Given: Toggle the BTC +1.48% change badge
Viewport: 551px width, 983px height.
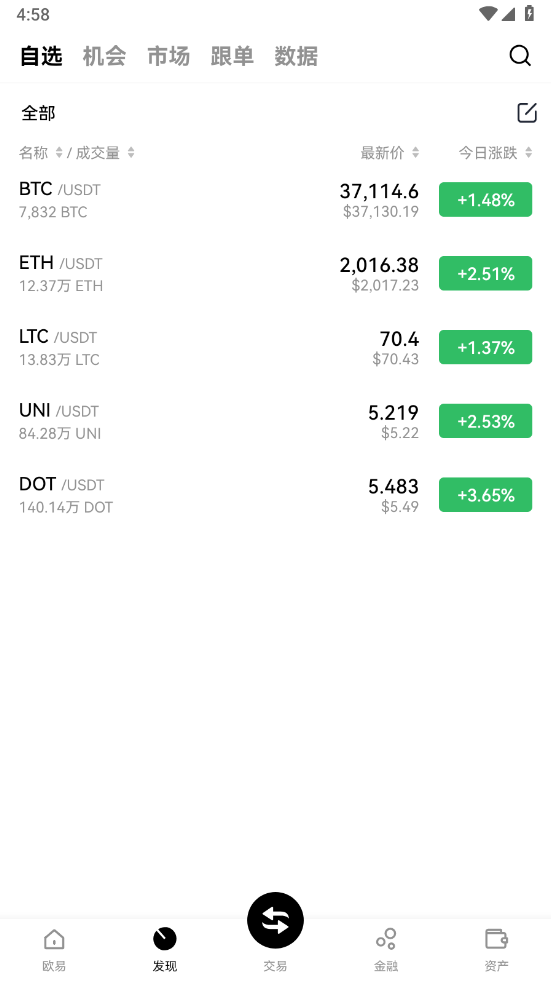Looking at the screenshot, I should pos(485,199).
